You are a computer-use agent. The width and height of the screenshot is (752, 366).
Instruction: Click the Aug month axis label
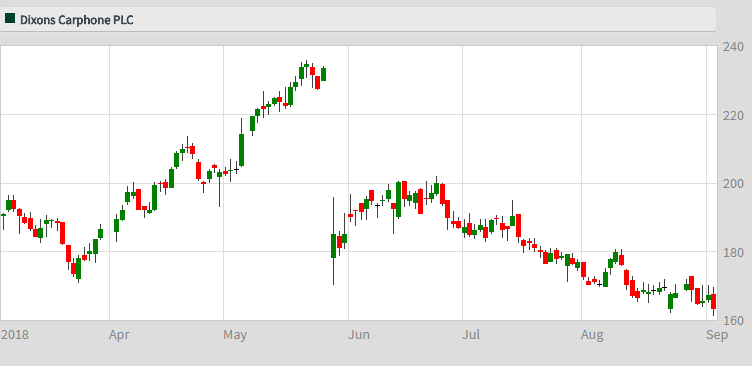pyautogui.click(x=592, y=335)
